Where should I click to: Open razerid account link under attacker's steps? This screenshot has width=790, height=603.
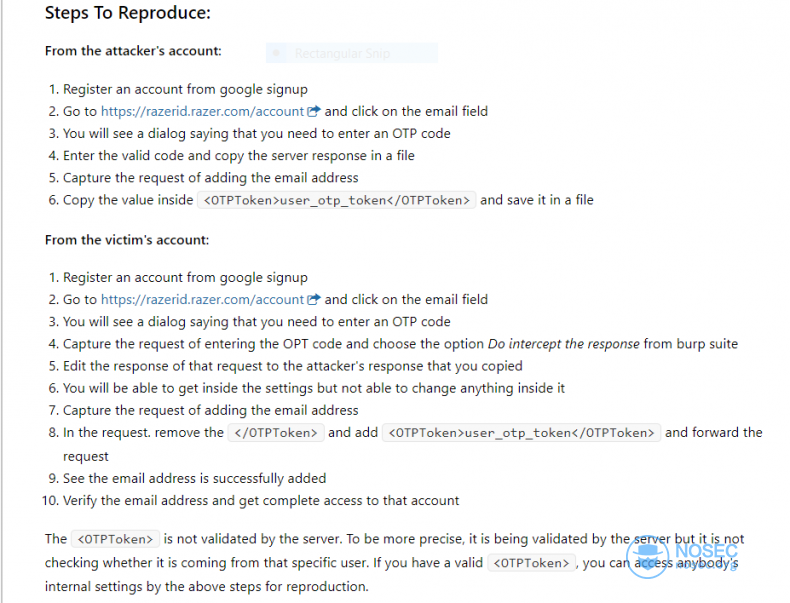[x=203, y=111]
